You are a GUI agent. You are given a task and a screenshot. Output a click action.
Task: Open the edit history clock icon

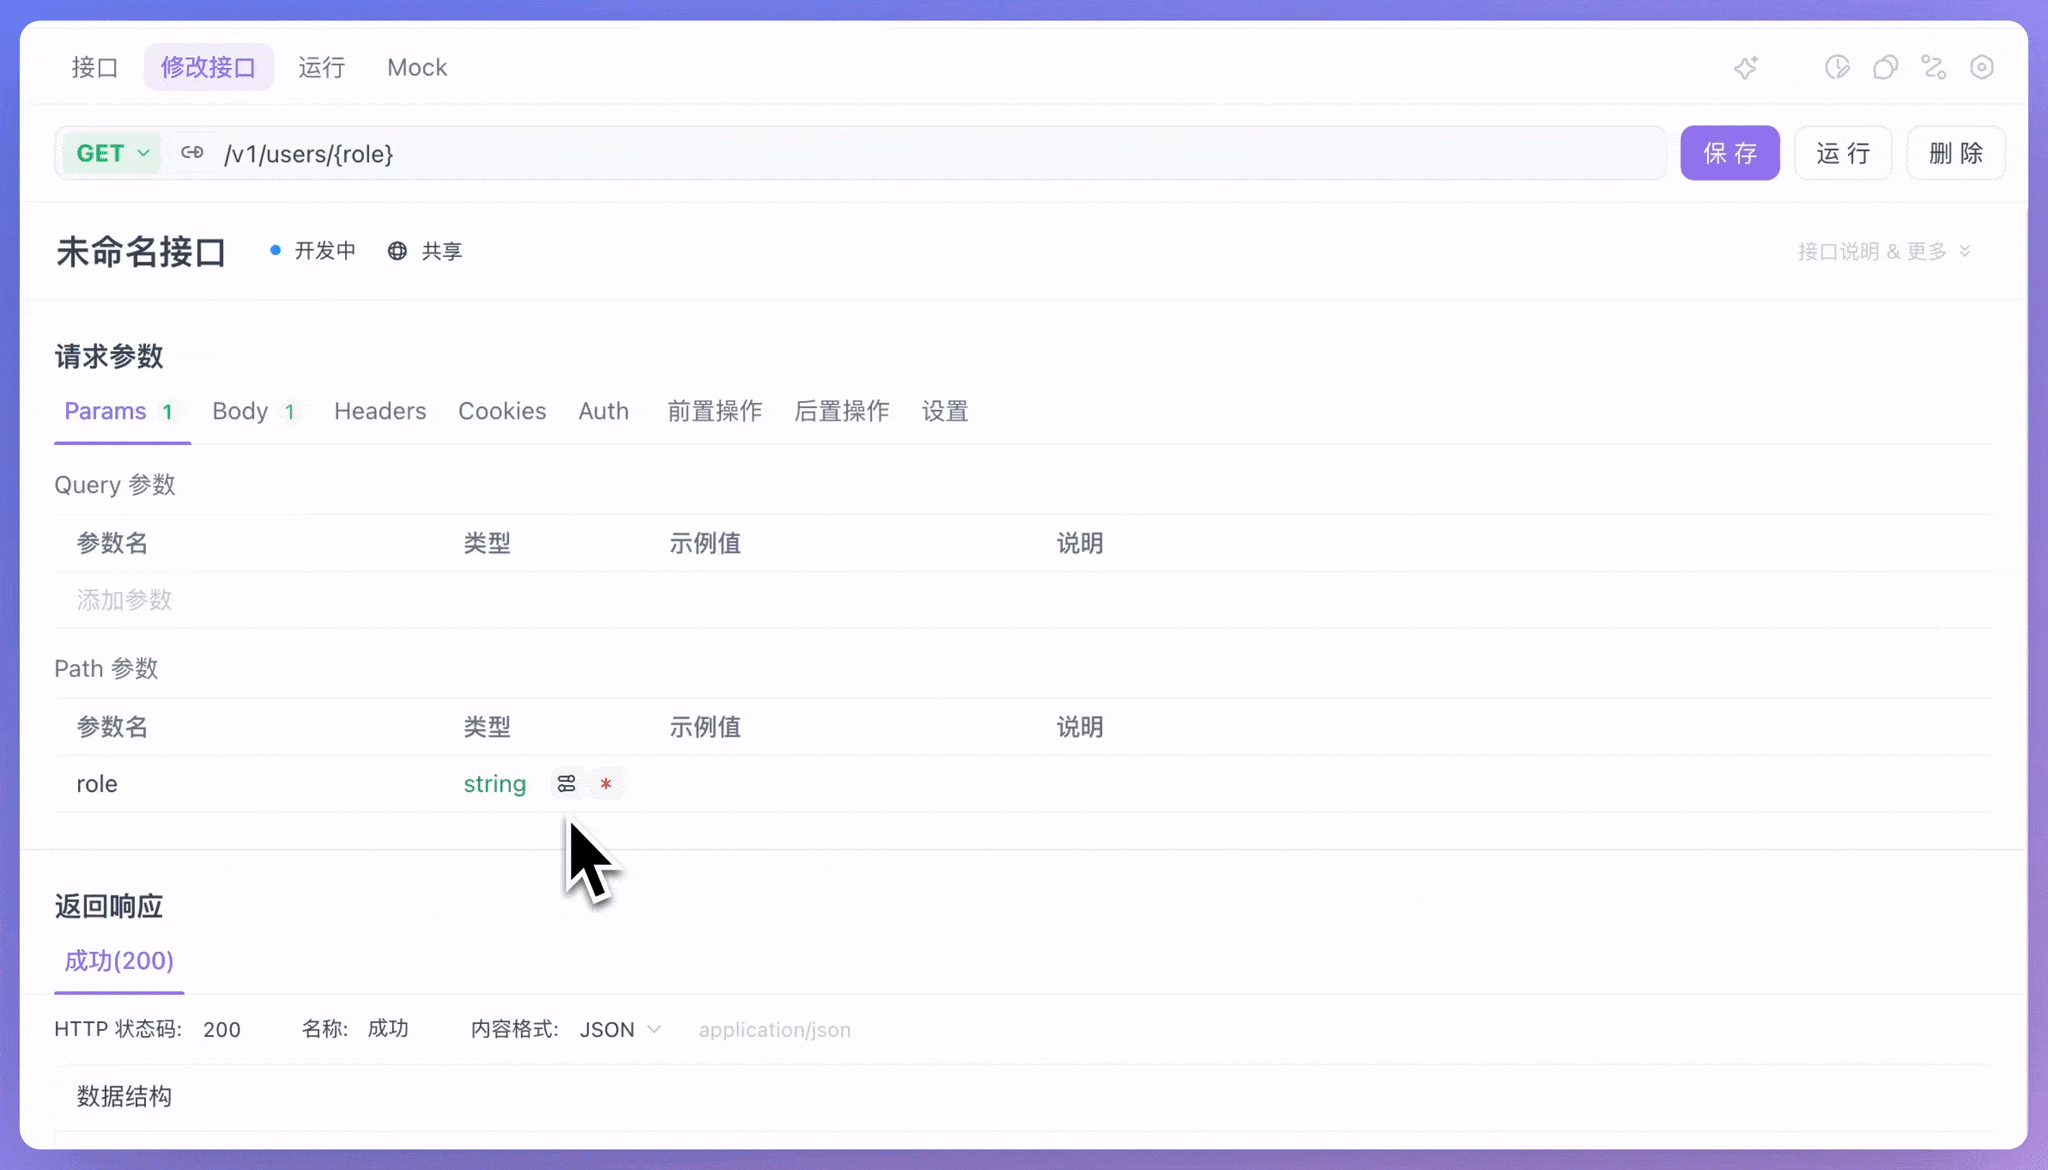click(1837, 67)
